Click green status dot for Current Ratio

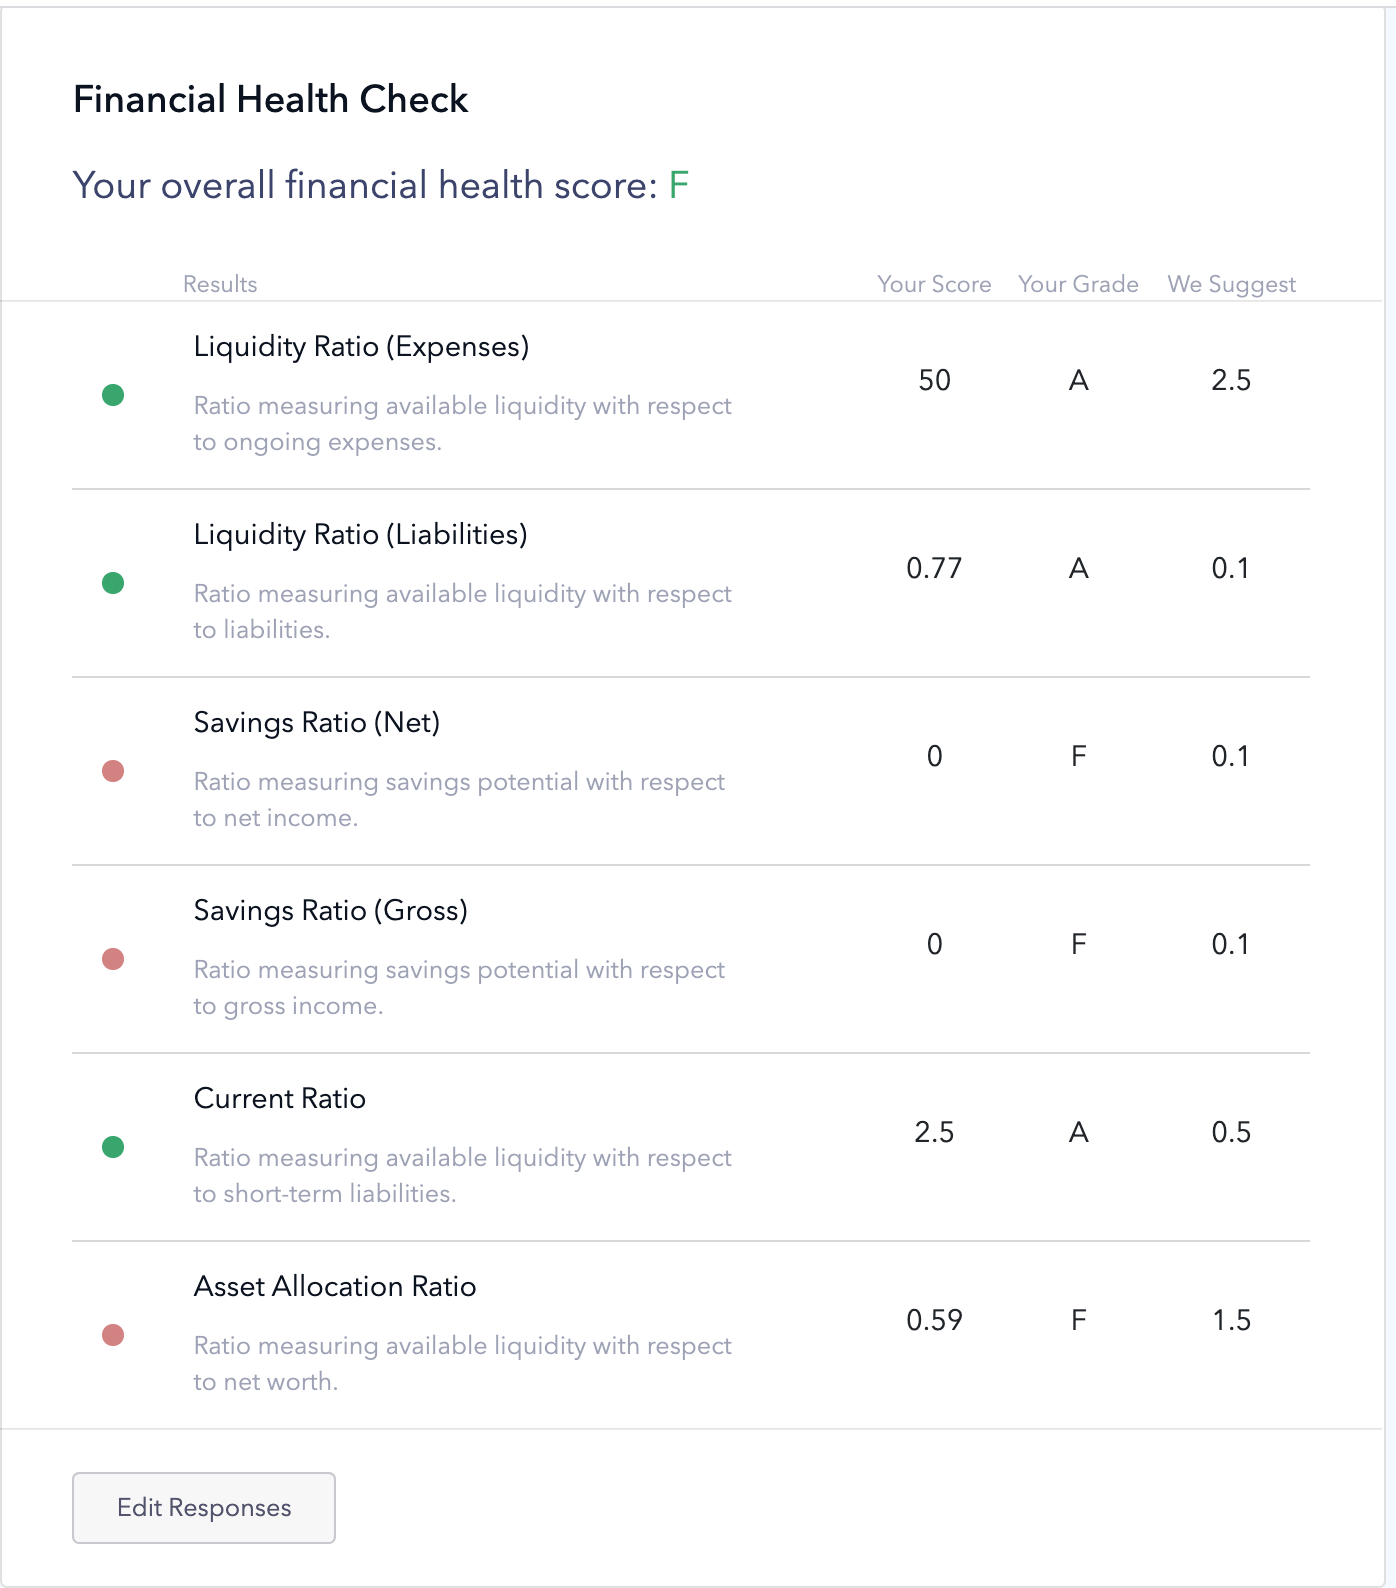[x=113, y=1147]
